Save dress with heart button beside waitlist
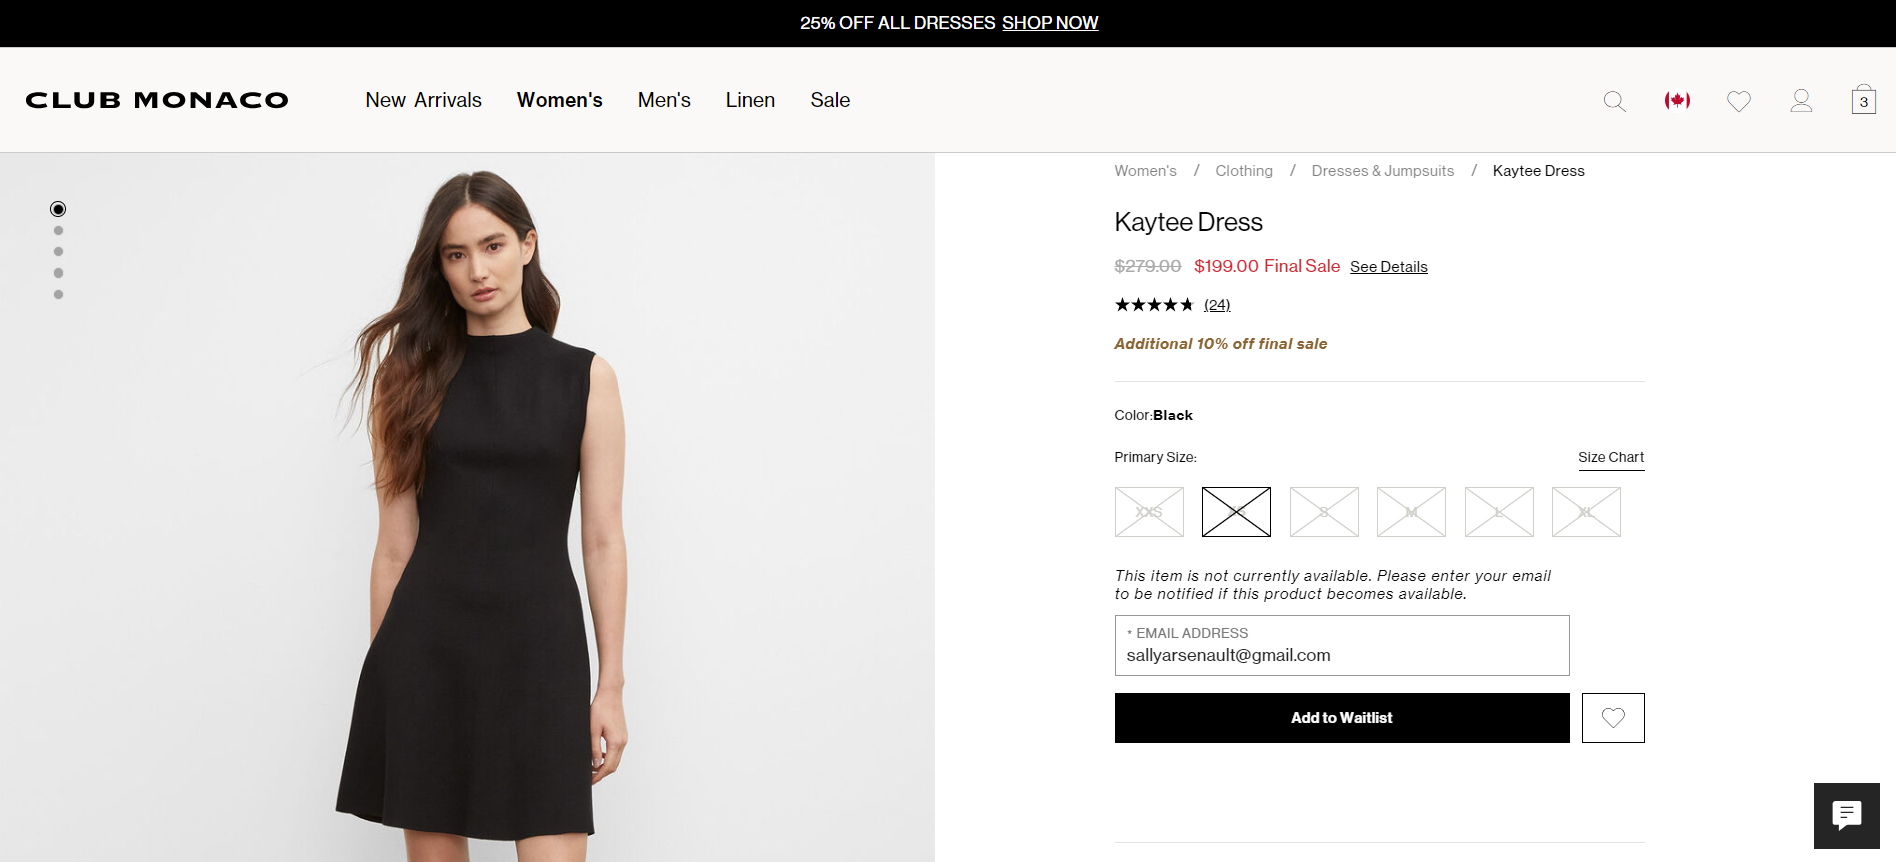This screenshot has height=862, width=1896. (1613, 718)
